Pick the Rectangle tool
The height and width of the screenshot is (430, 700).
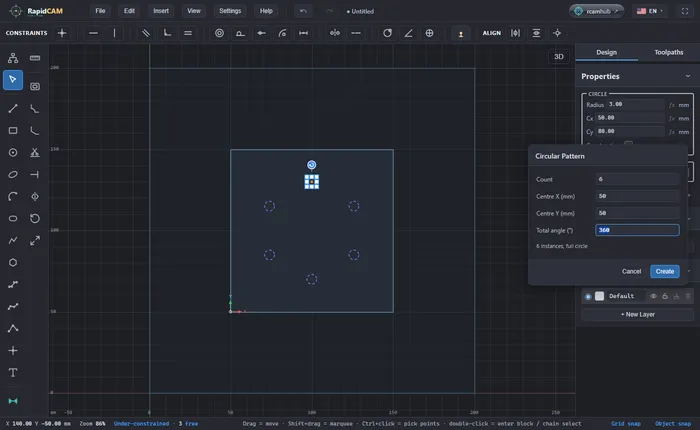coord(13,130)
